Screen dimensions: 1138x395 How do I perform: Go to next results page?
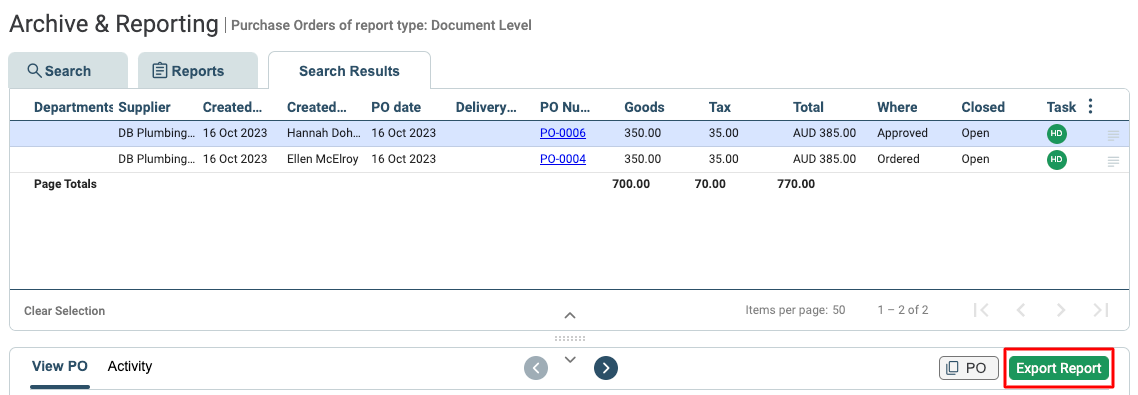pos(1061,310)
